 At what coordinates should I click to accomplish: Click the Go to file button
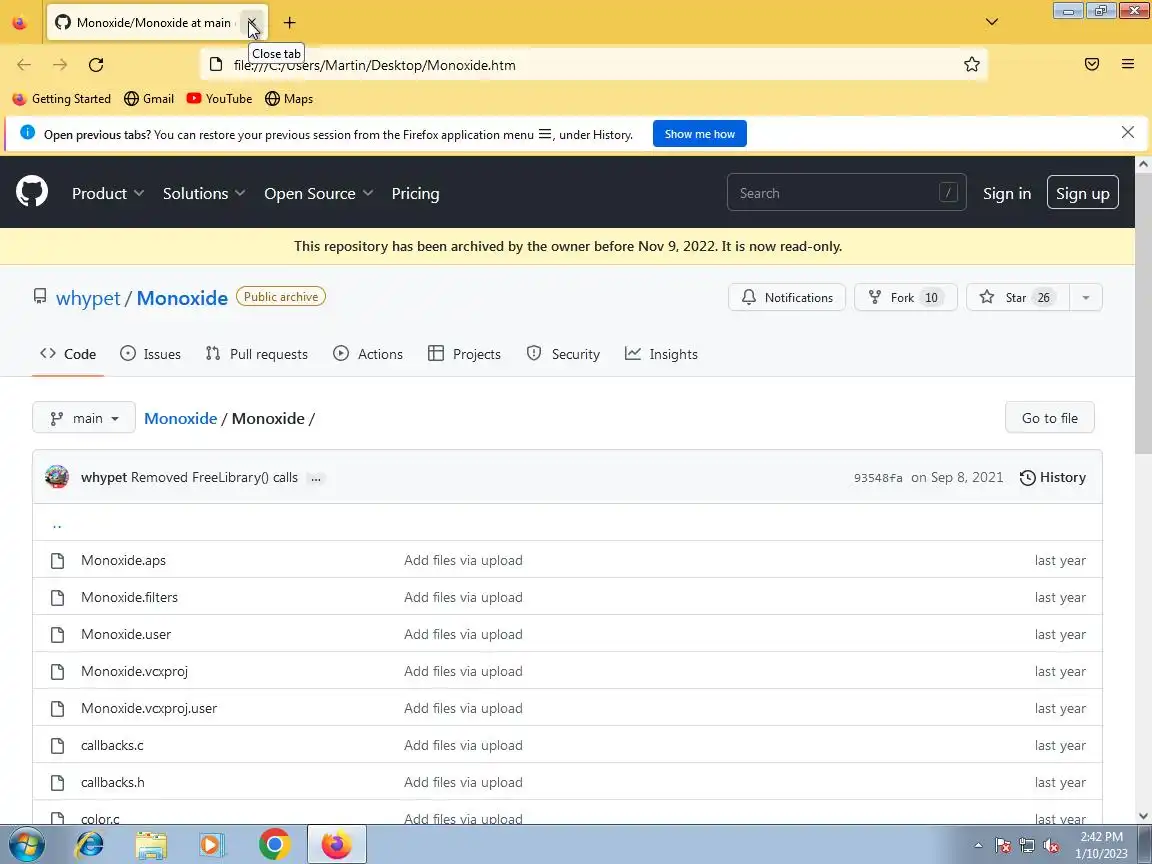coord(1049,418)
